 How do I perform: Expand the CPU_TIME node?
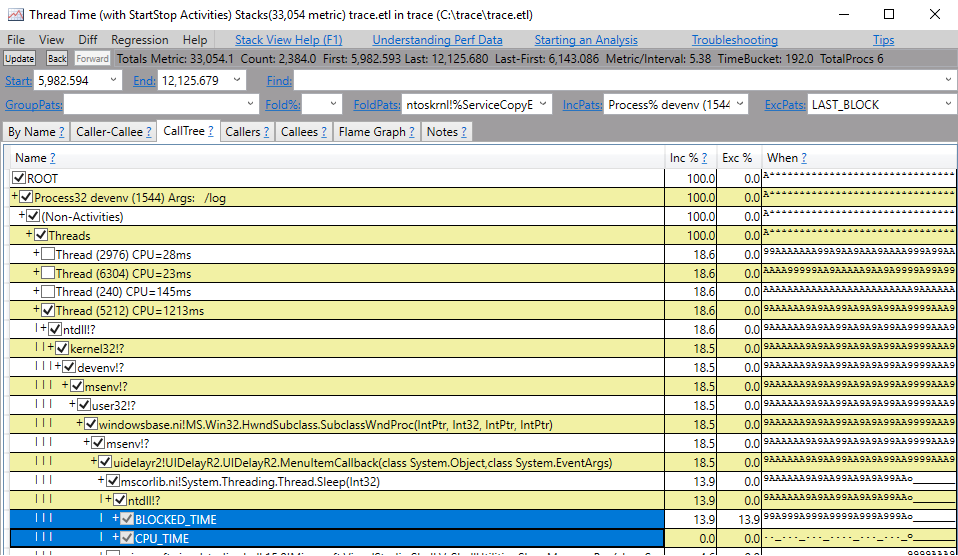click(115, 538)
